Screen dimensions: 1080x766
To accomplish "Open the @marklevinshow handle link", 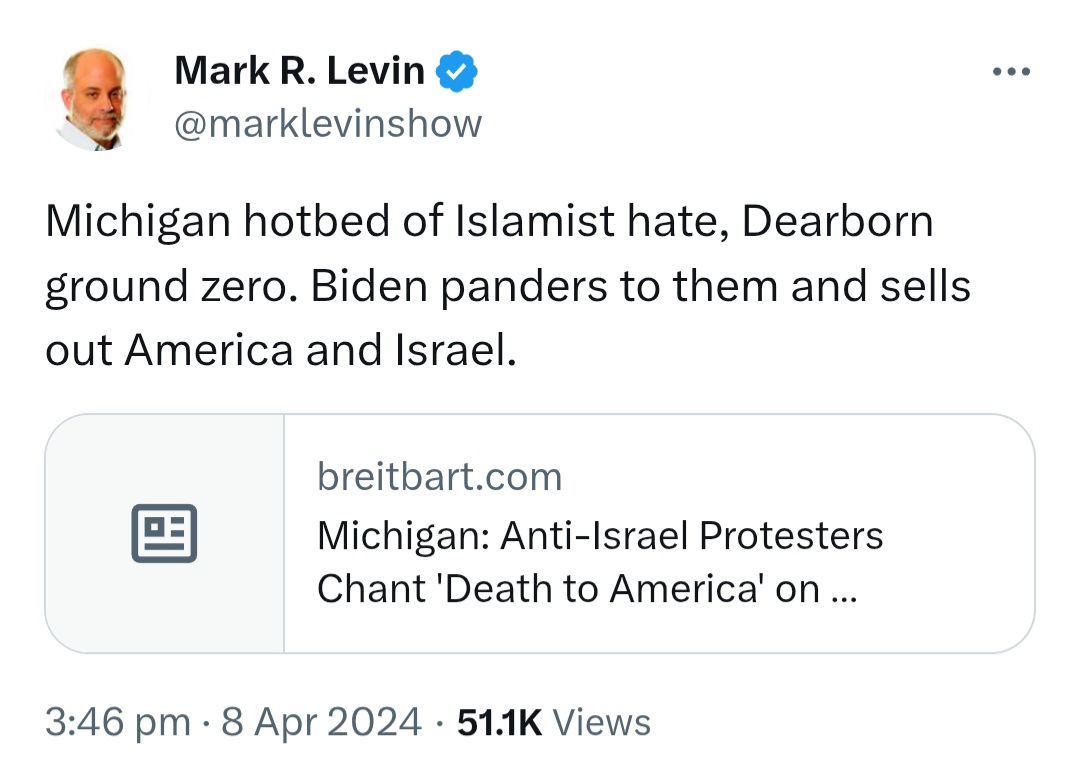I will coord(328,124).
